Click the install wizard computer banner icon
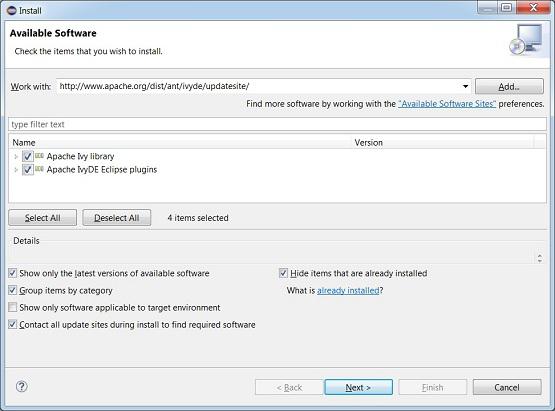Image resolution: width=555 pixels, height=411 pixels. 526,39
